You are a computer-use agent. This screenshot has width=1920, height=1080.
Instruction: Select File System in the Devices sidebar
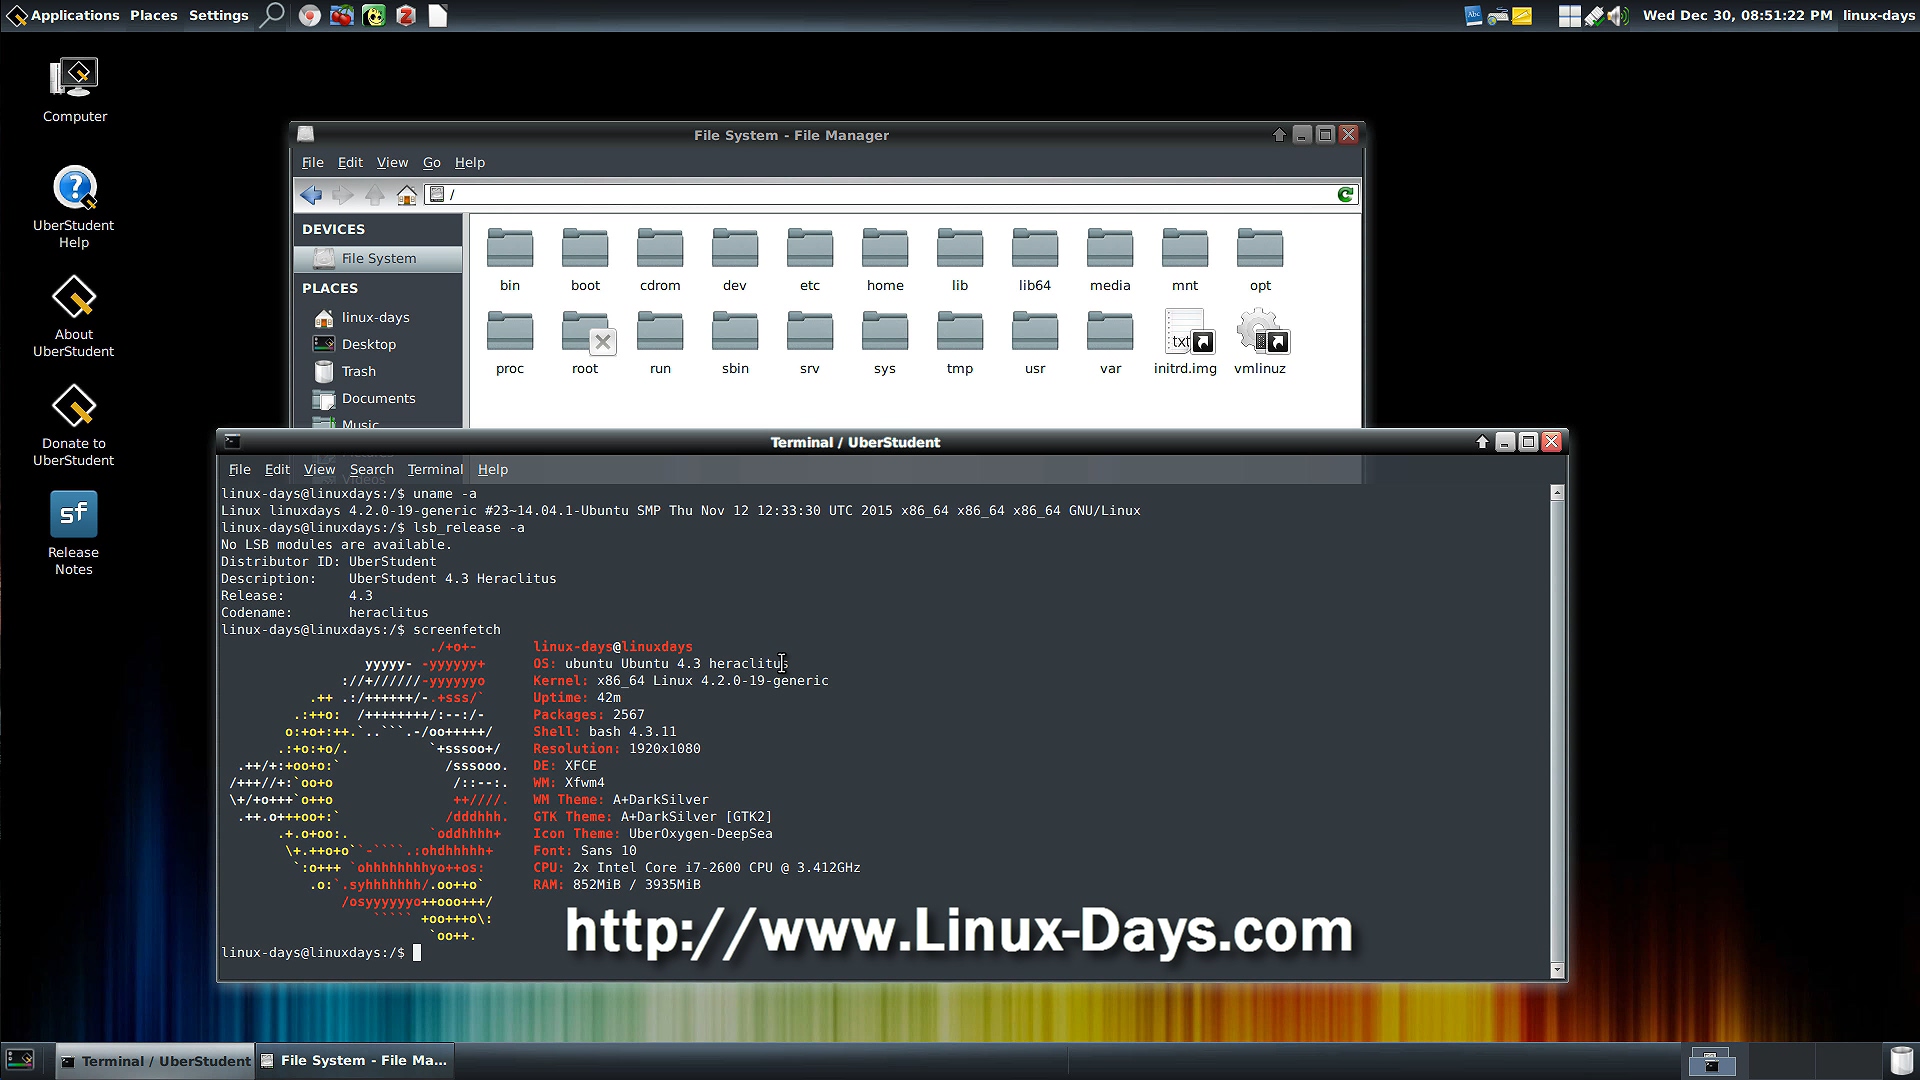click(x=378, y=258)
